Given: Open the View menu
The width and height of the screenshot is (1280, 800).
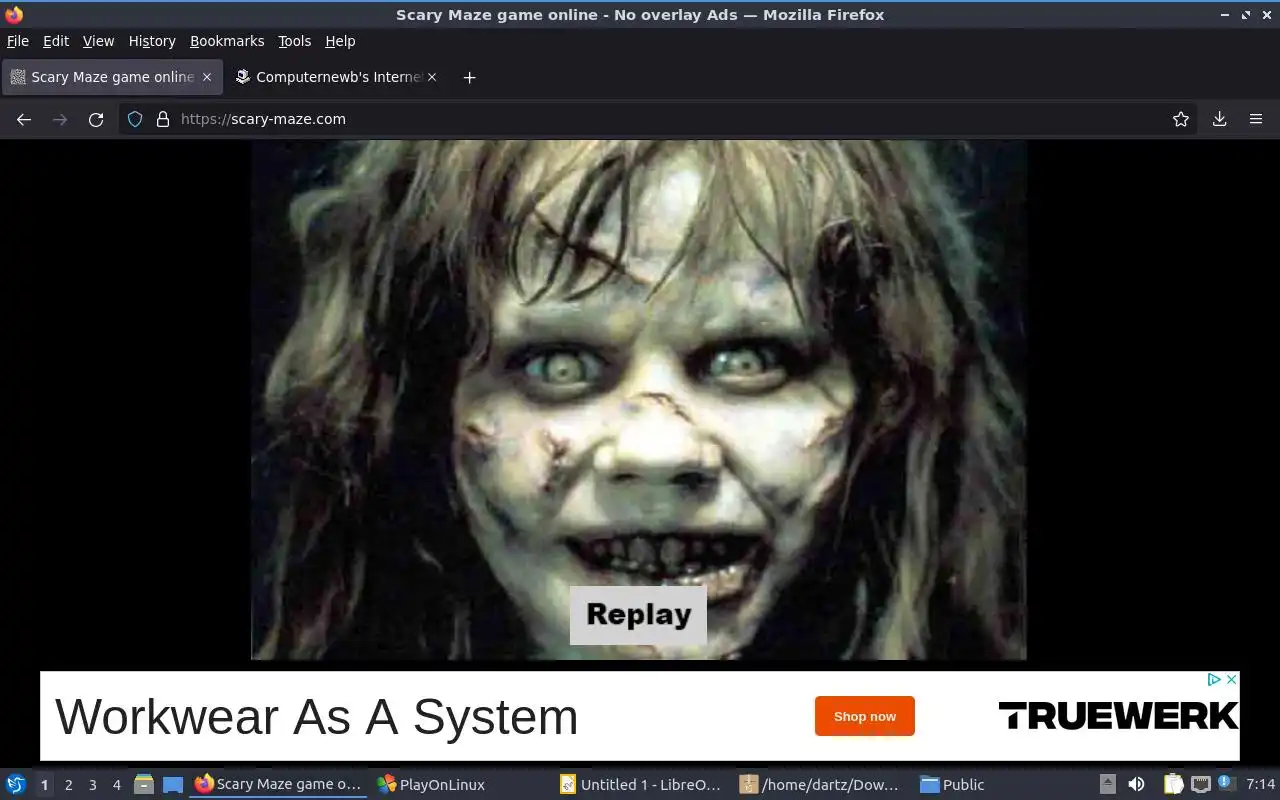Looking at the screenshot, I should tap(98, 41).
